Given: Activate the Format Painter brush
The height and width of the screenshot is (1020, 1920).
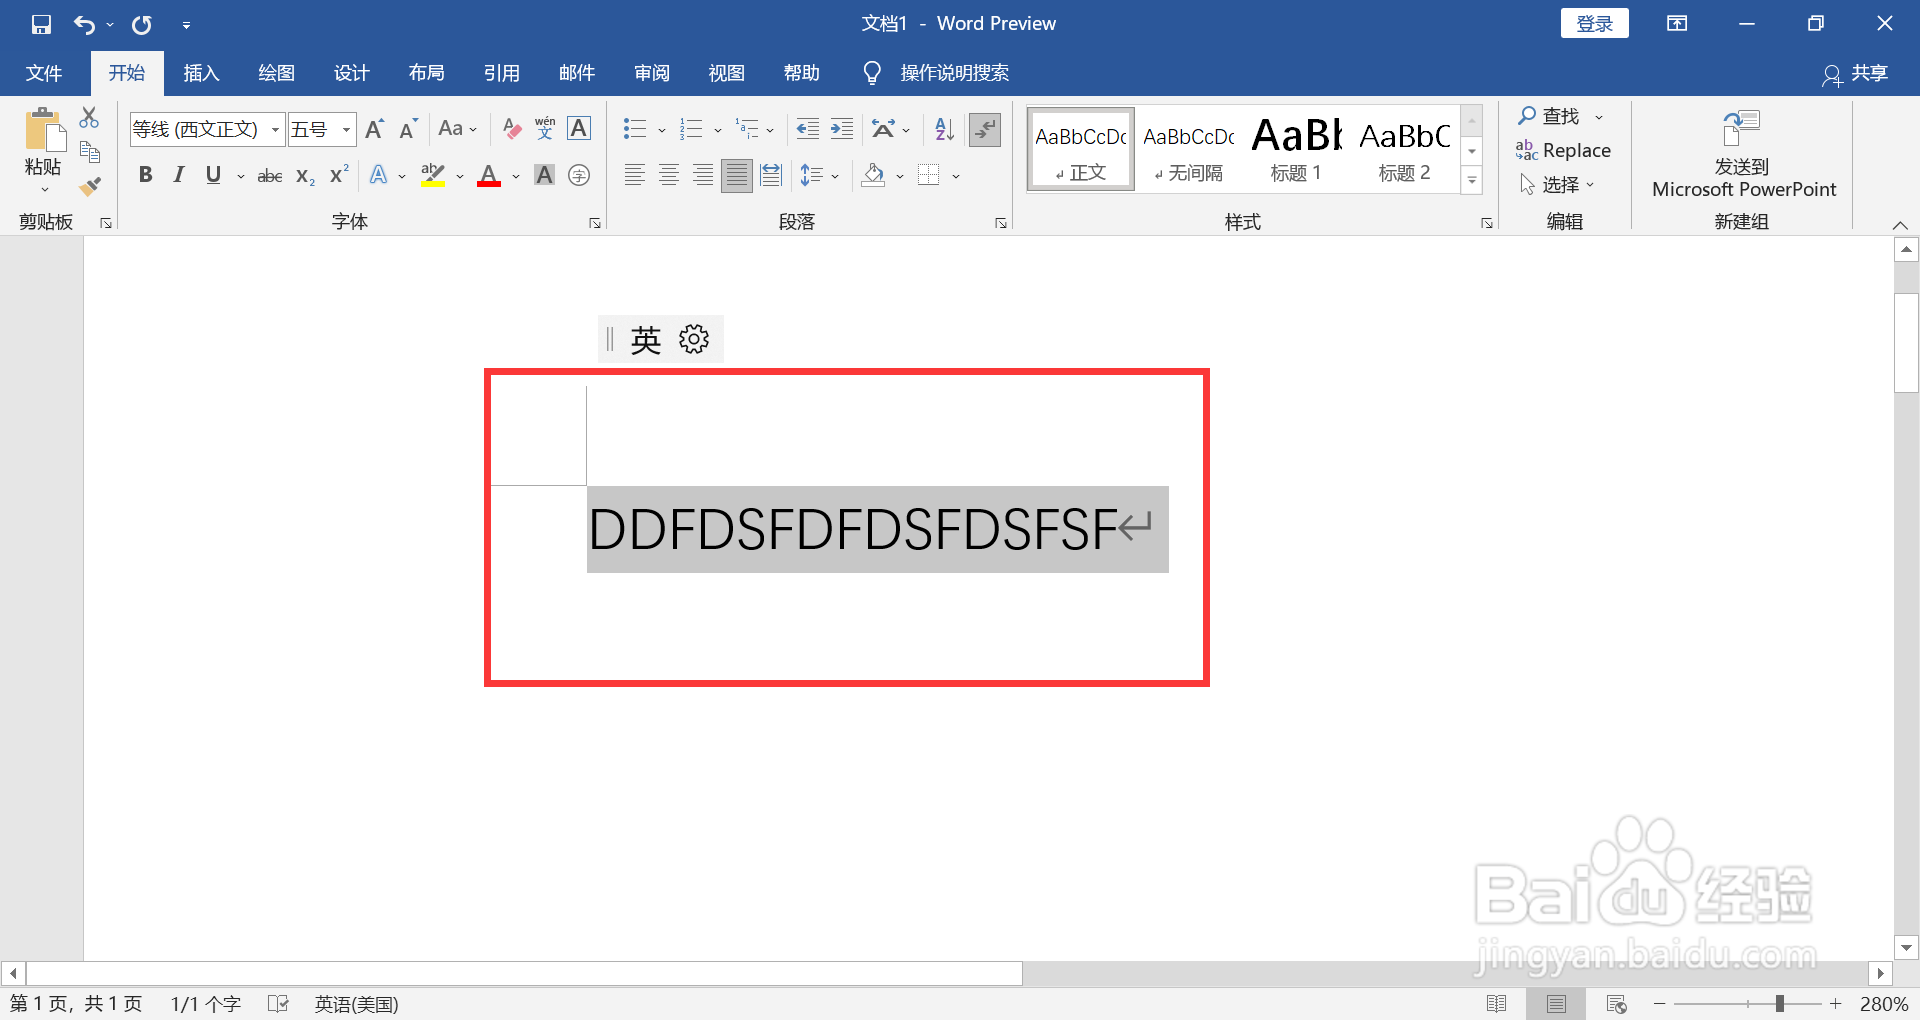Looking at the screenshot, I should click(90, 186).
